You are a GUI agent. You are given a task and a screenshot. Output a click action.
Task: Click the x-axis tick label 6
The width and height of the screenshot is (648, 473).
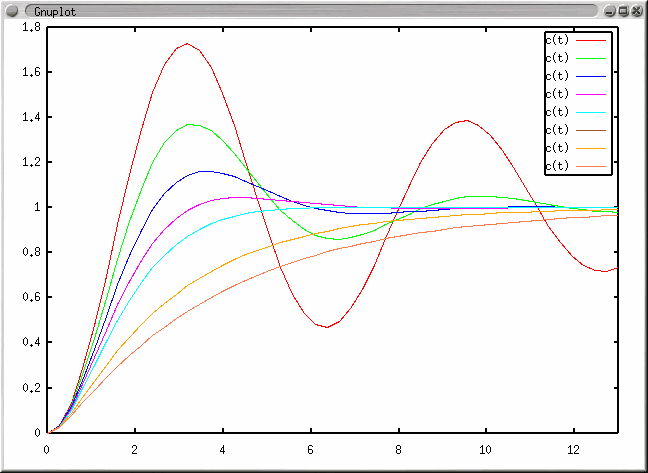pos(310,450)
